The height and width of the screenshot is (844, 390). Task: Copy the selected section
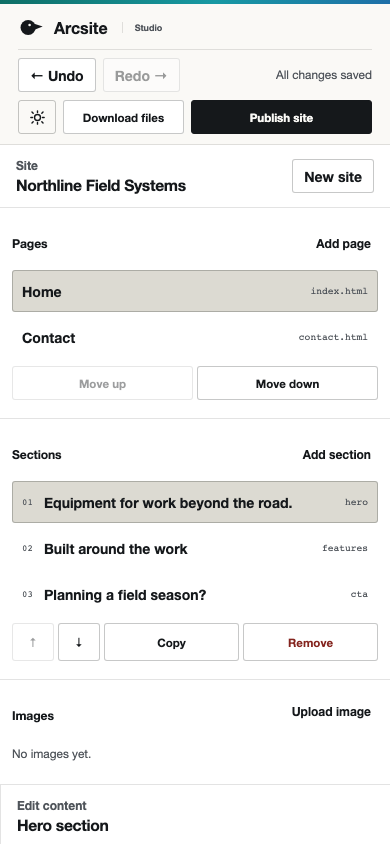tap(171, 642)
